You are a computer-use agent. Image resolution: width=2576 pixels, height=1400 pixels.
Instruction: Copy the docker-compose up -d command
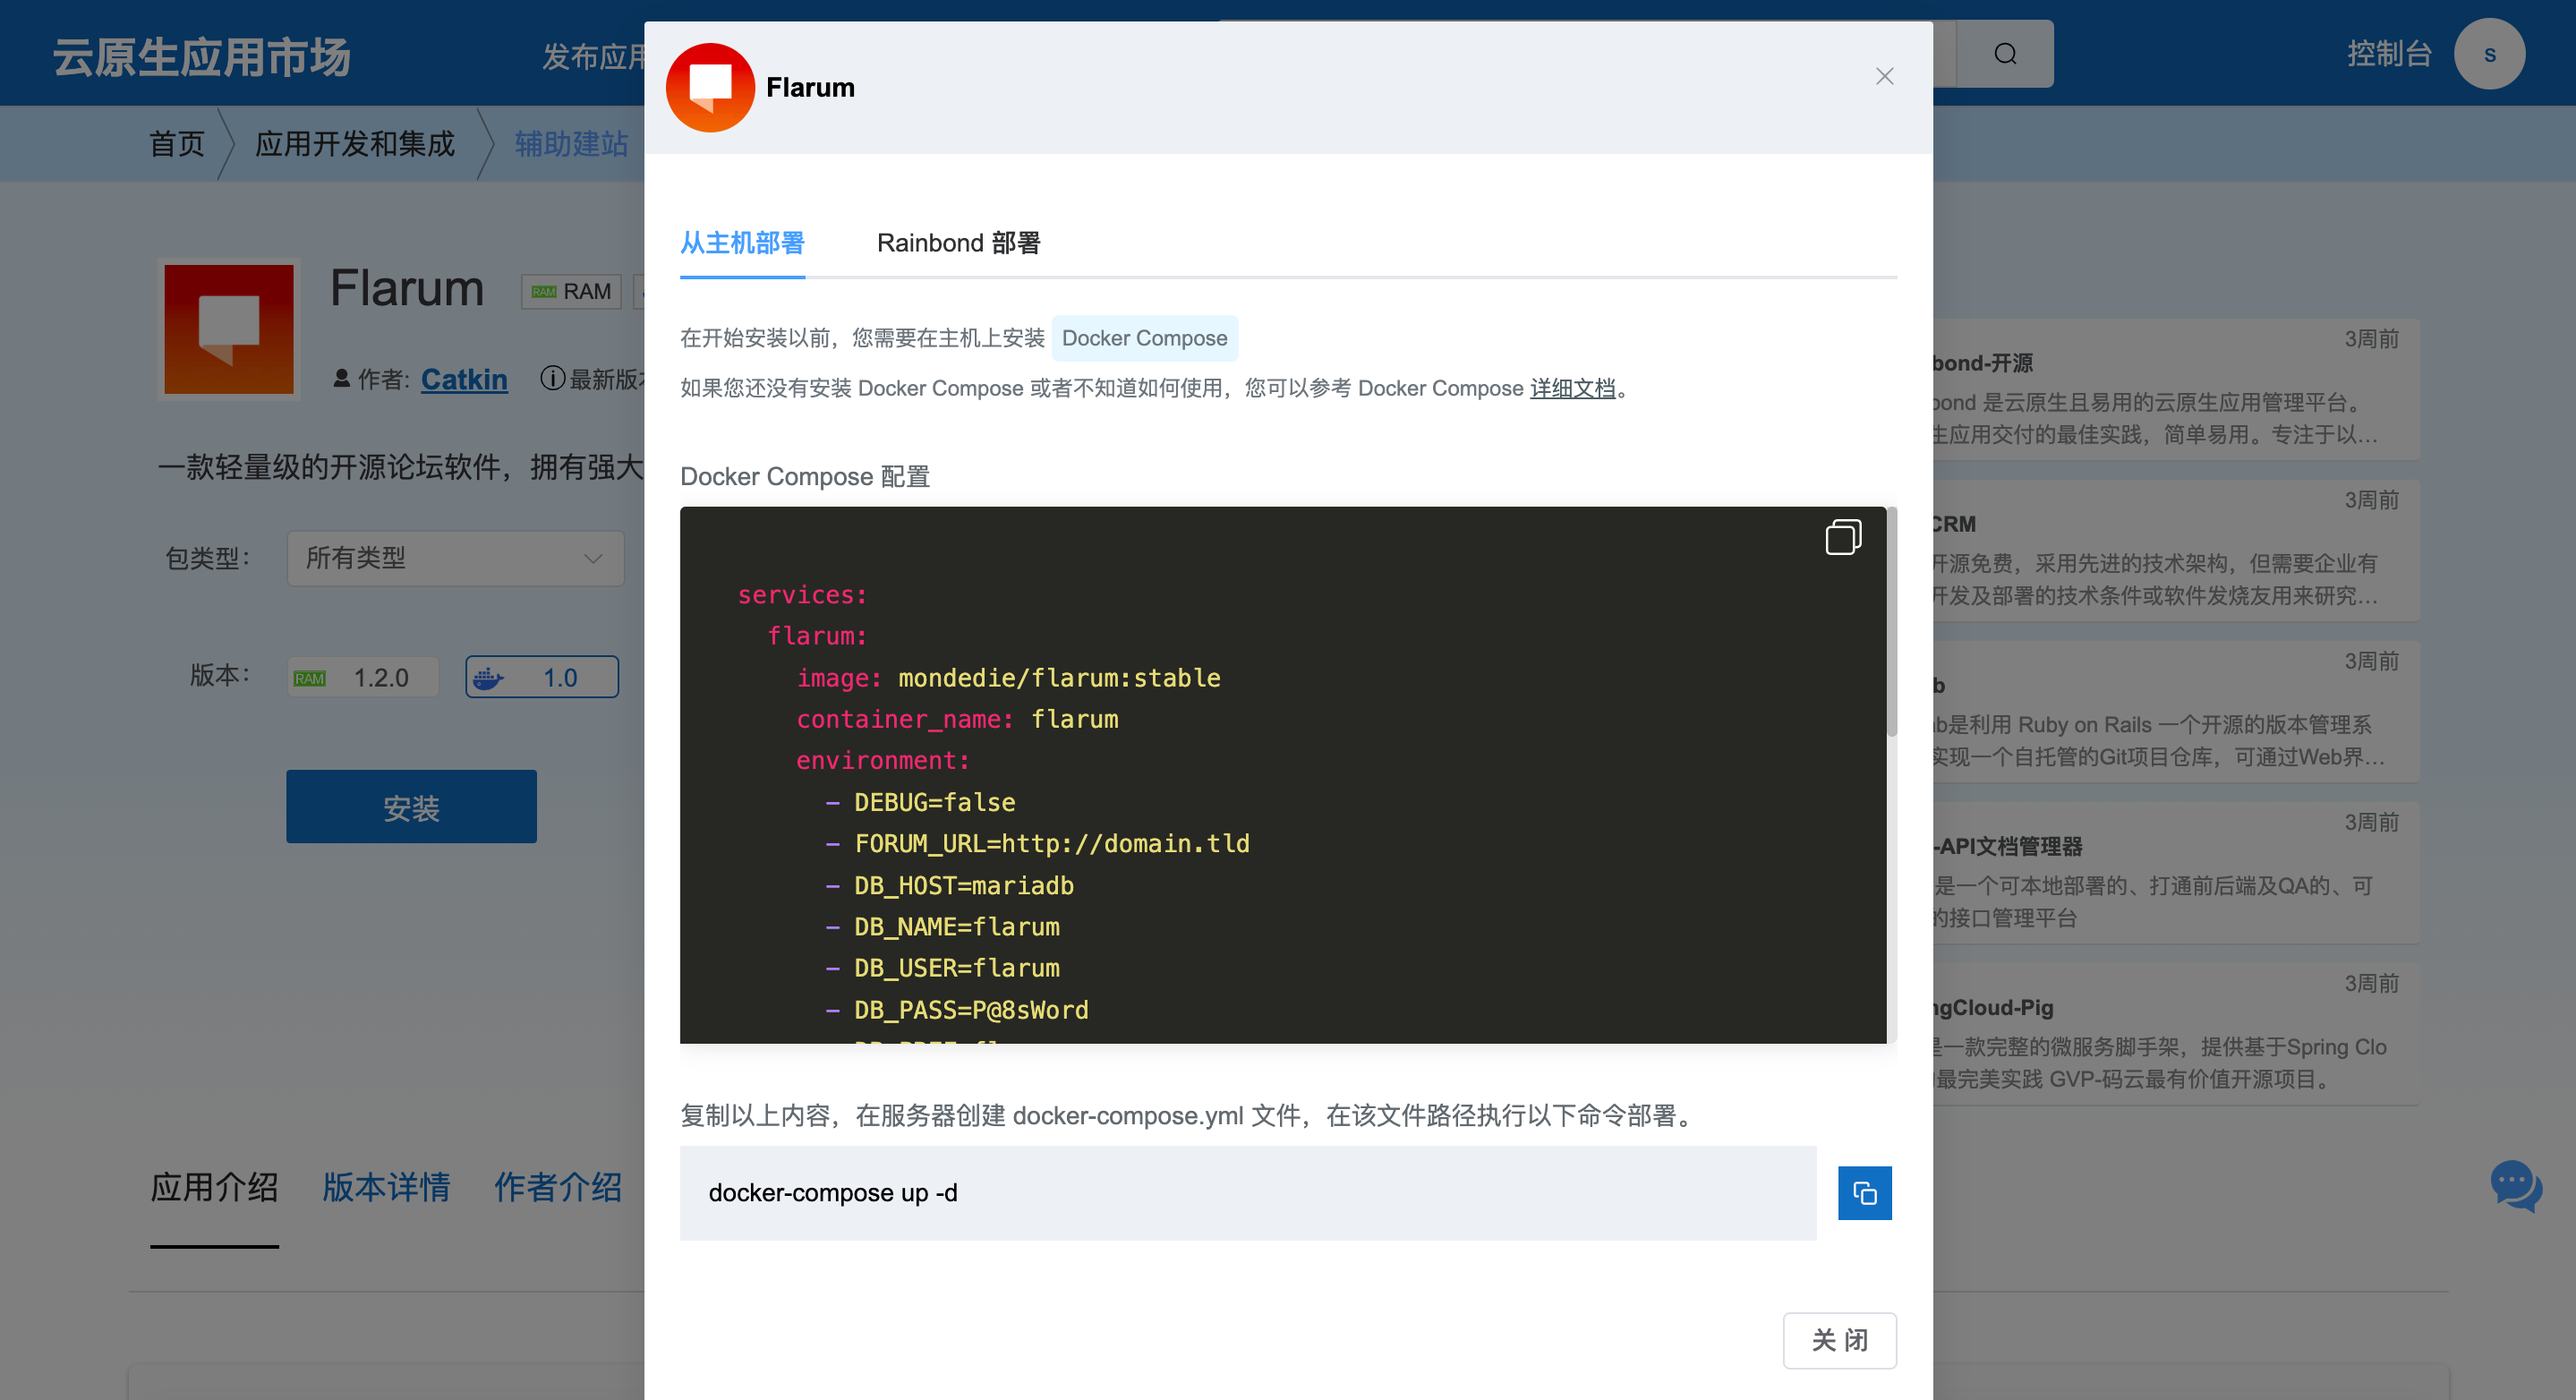click(x=1864, y=1192)
